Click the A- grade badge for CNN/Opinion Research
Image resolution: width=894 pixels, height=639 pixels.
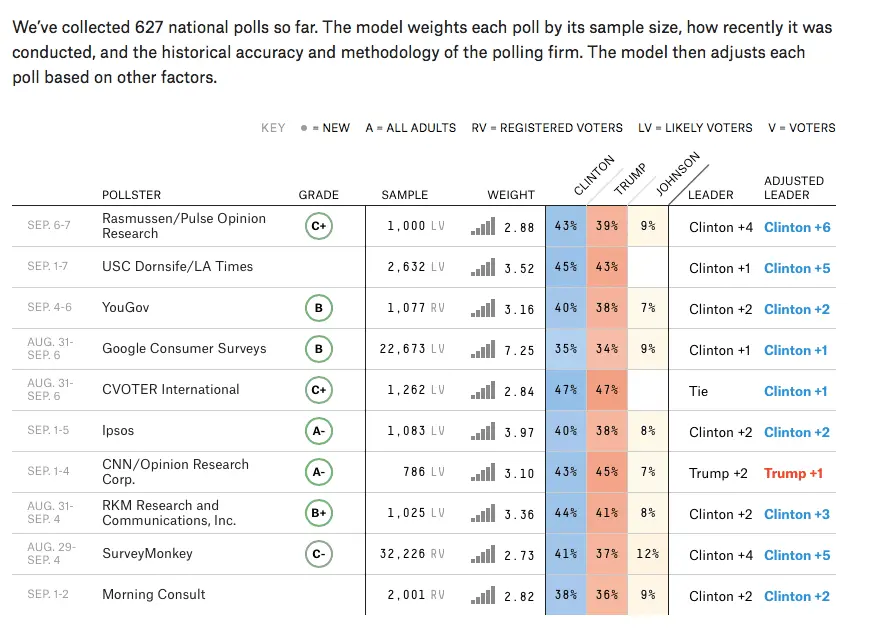319,473
